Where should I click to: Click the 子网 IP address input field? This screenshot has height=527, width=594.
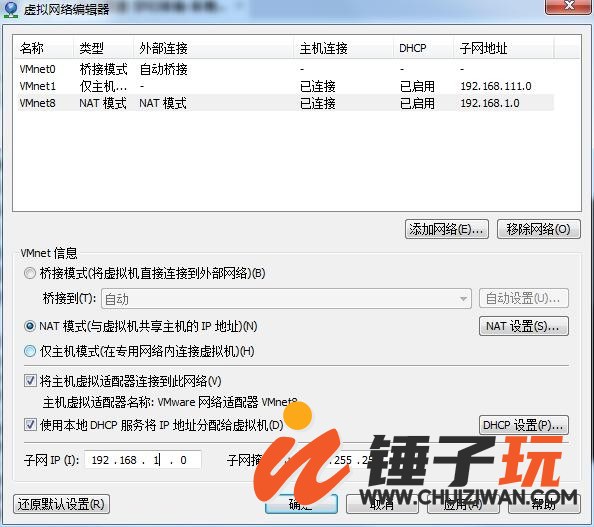tap(143, 460)
